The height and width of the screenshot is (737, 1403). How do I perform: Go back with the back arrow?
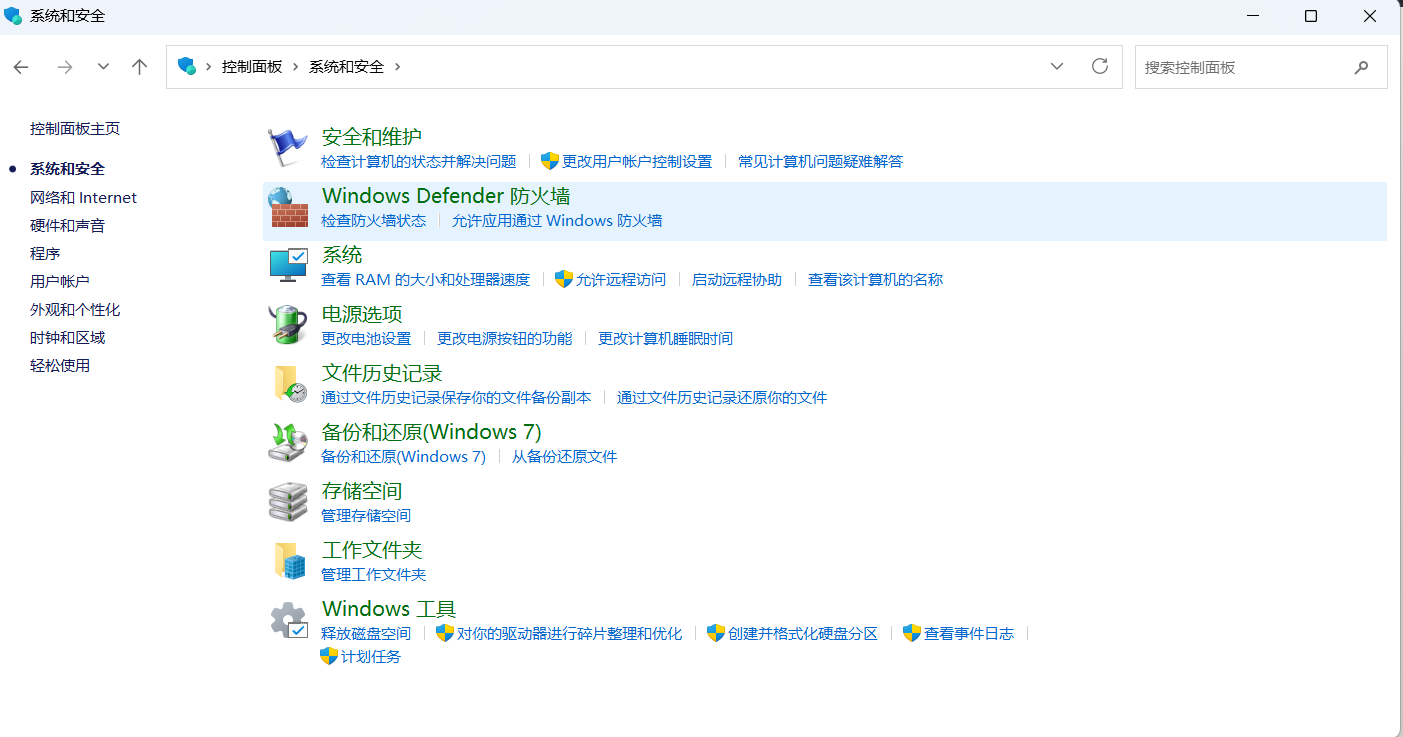(21, 67)
